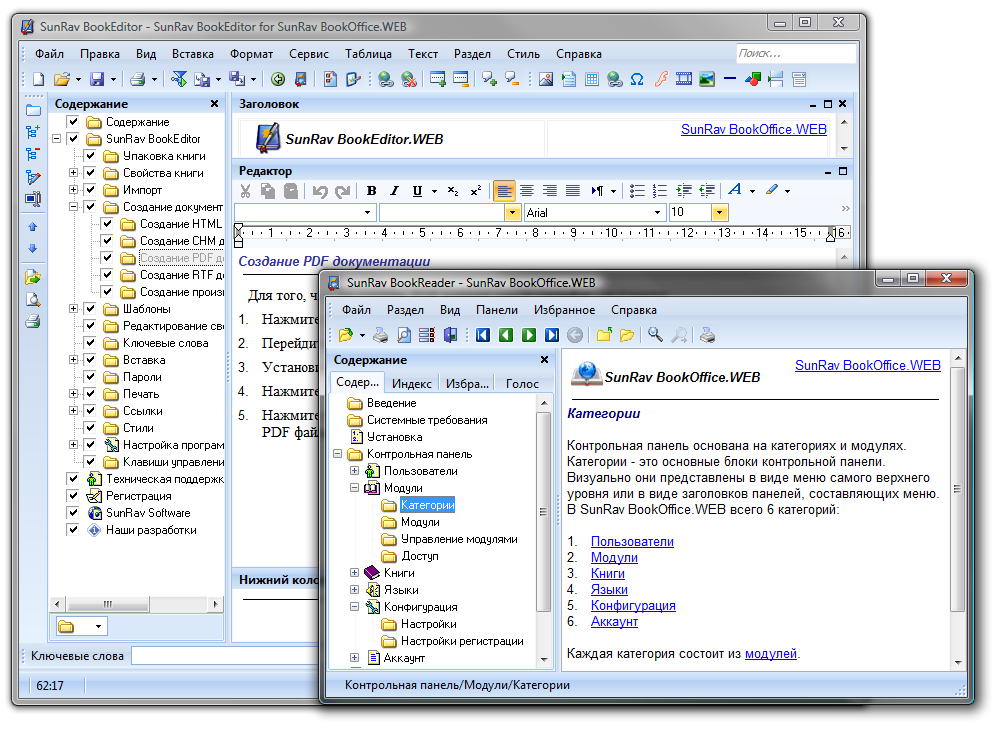Toggle checkbox beside Упаковка книги
This screenshot has height=730, width=1000.
pyautogui.click(x=90, y=156)
